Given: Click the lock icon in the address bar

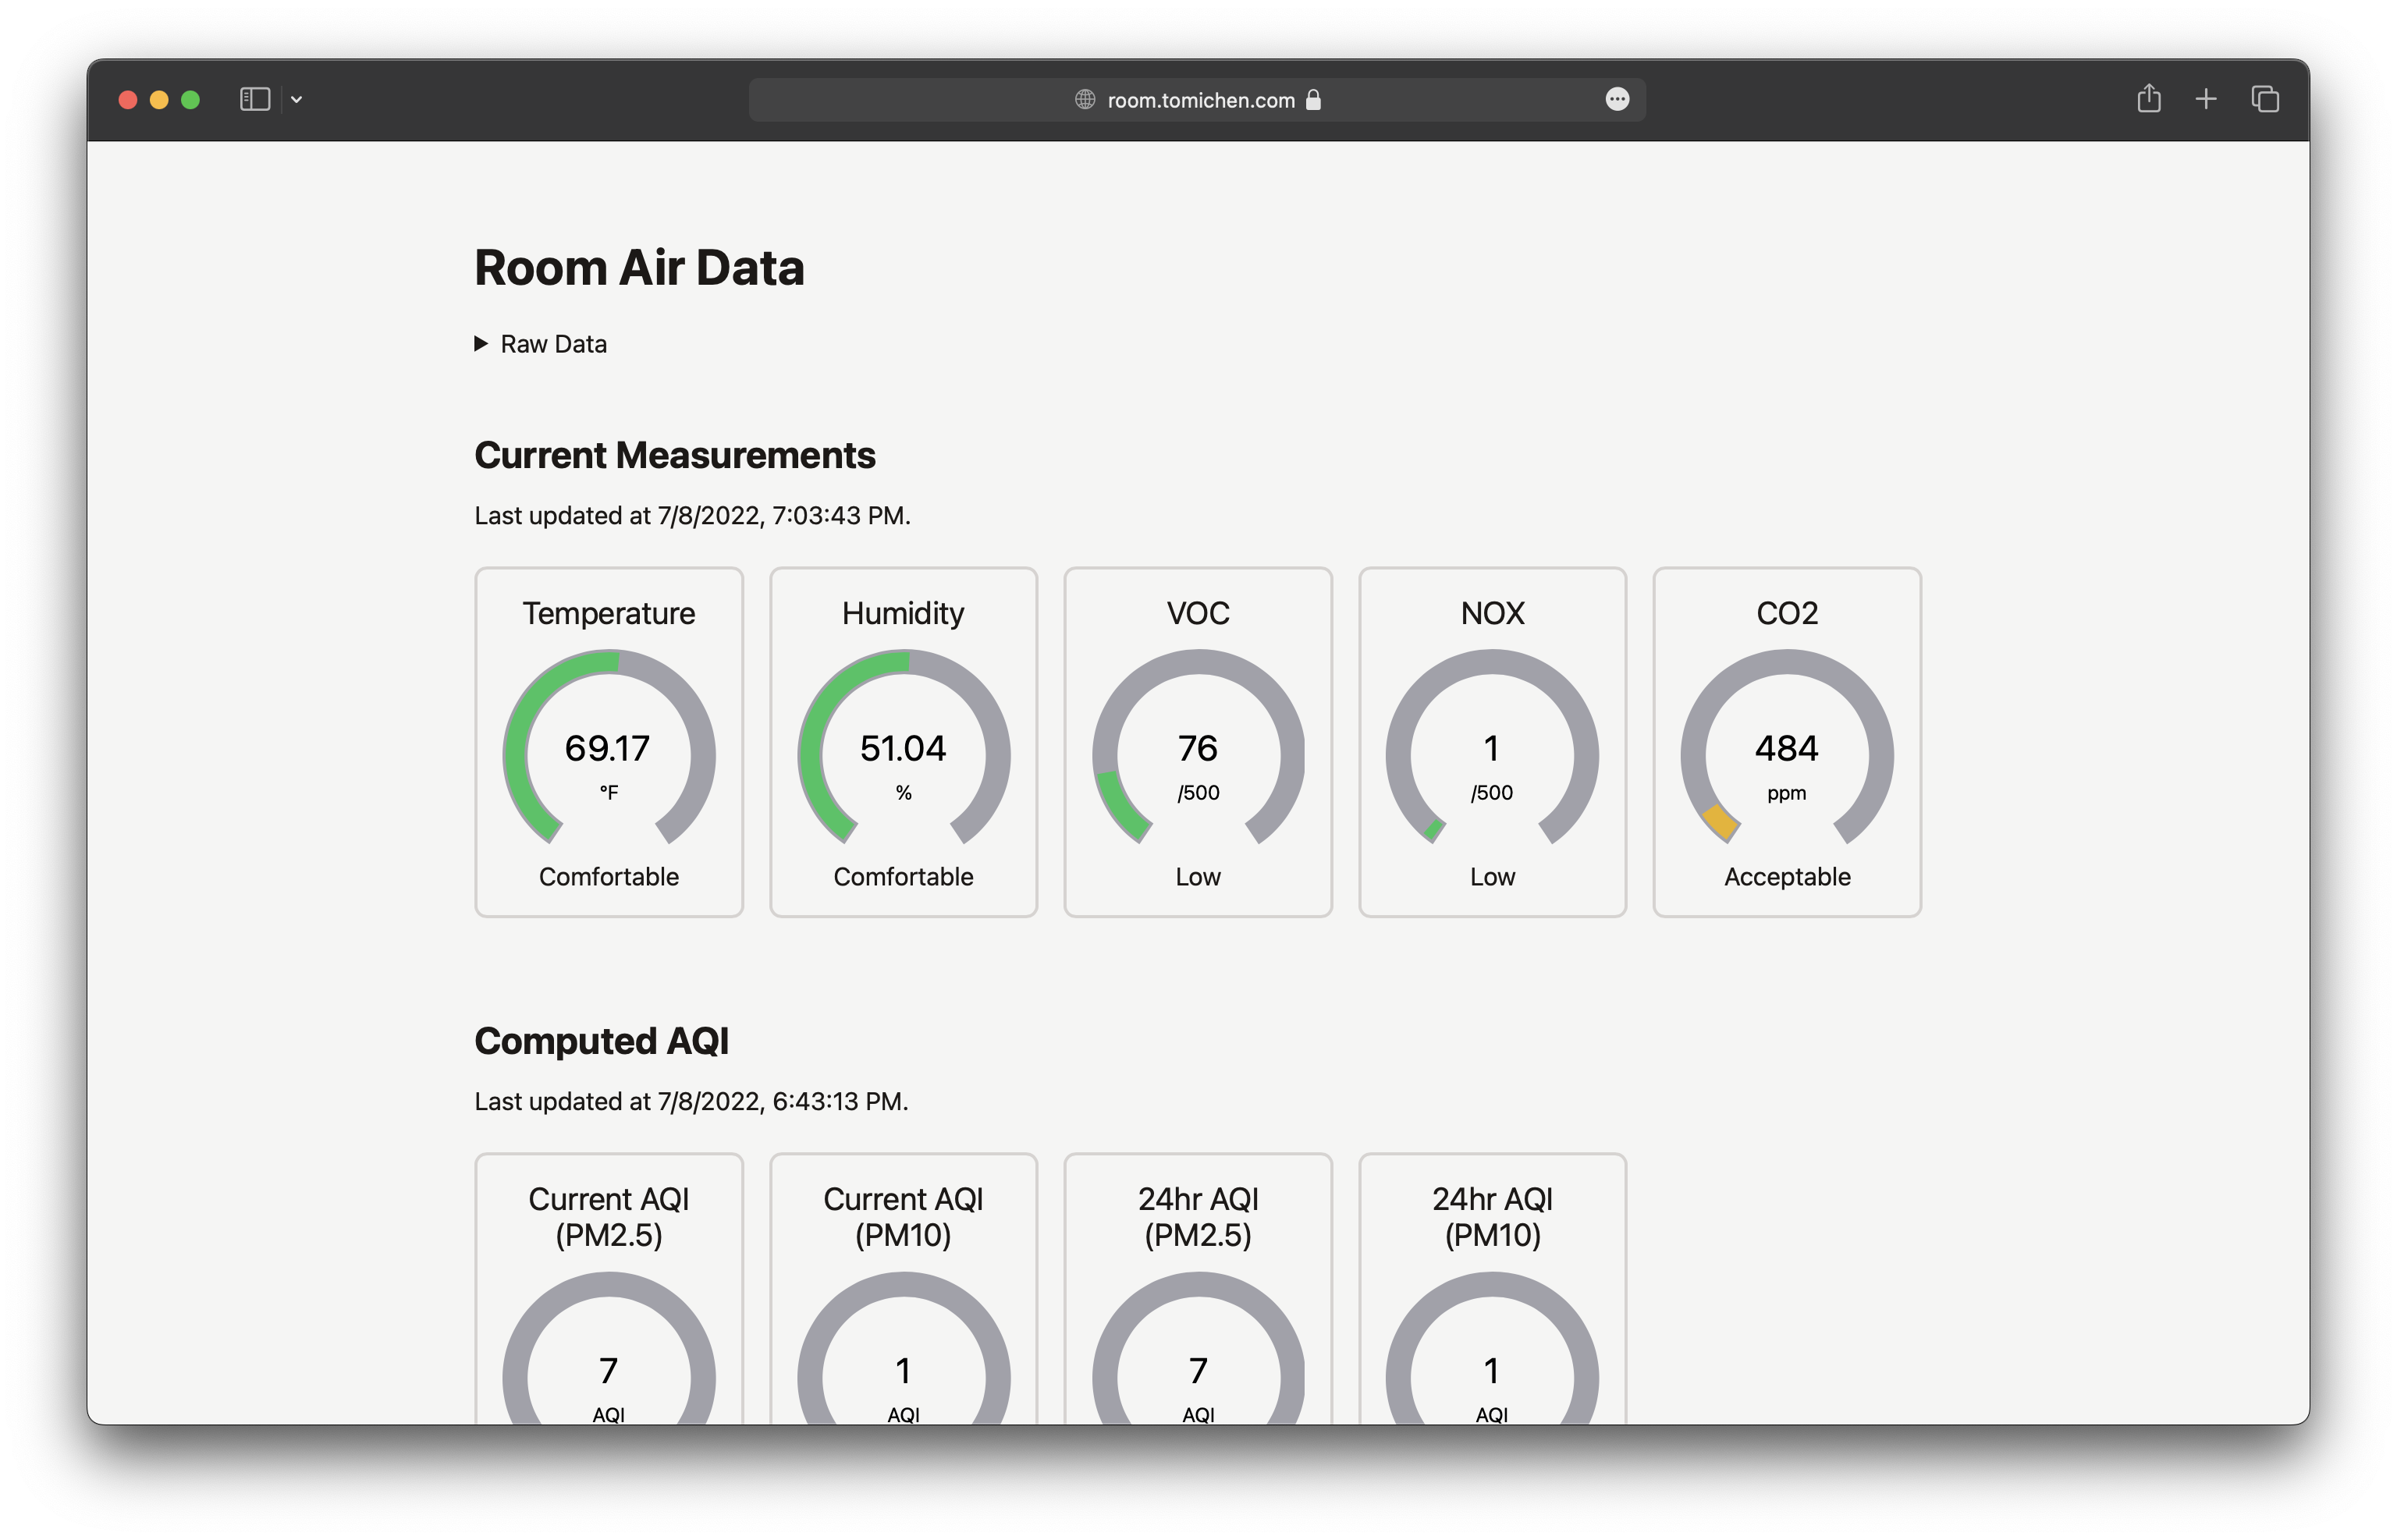Looking at the screenshot, I should [x=1315, y=100].
